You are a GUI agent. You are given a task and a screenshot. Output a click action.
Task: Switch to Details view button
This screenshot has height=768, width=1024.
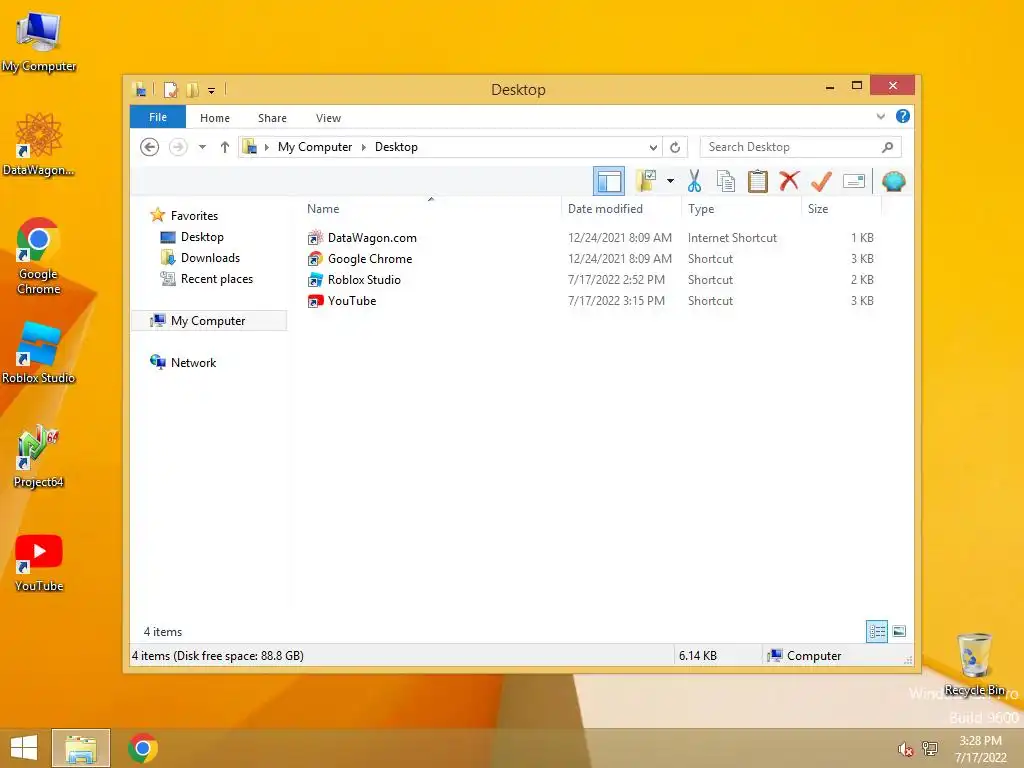pos(876,632)
